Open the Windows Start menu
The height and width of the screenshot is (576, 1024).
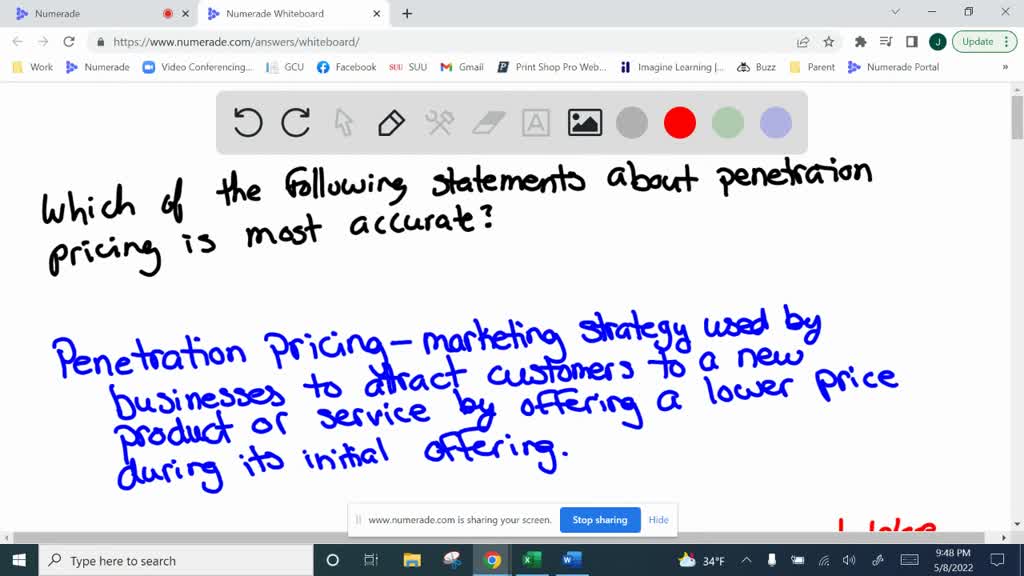click(19, 560)
